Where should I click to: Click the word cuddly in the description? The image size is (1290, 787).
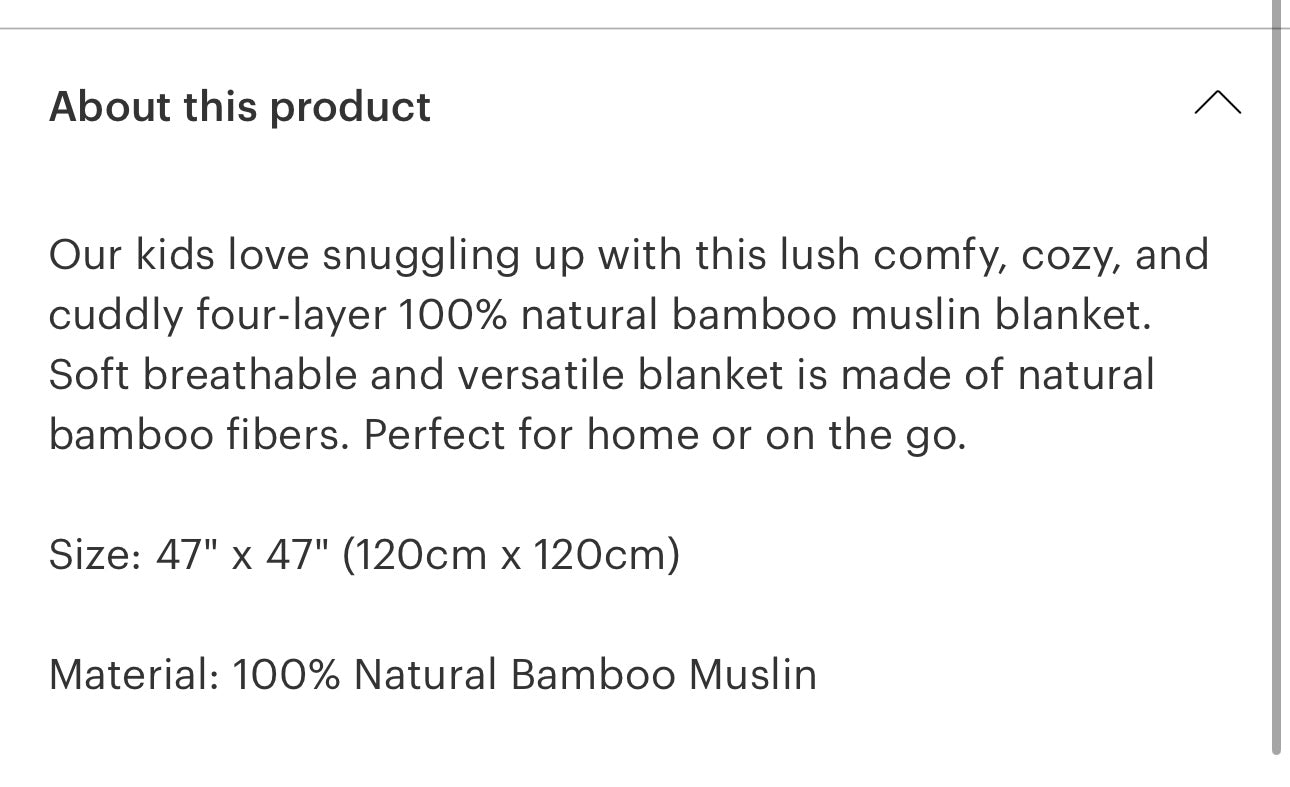[x=117, y=315]
